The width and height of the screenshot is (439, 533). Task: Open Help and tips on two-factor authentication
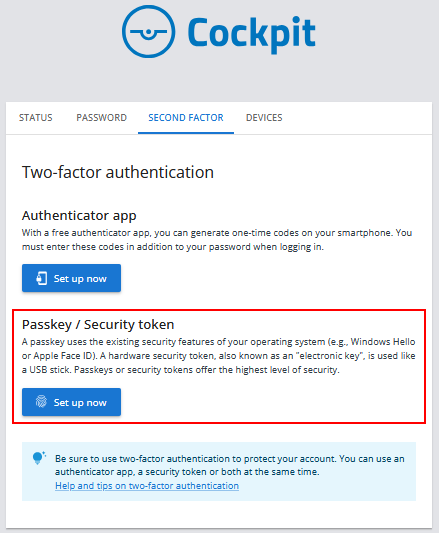point(147,486)
